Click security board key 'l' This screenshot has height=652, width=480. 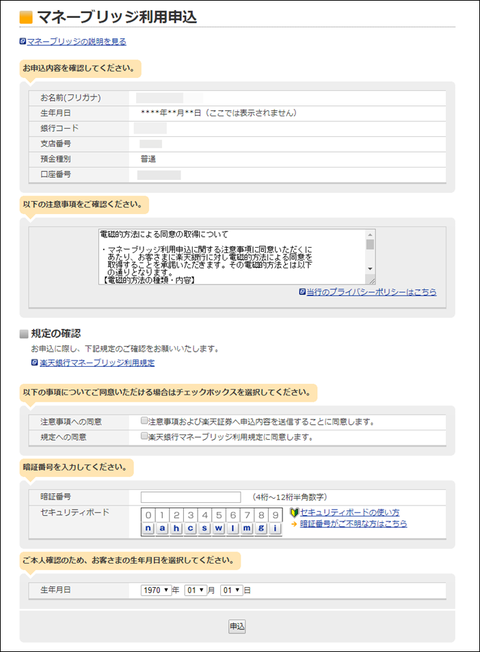click(x=233, y=528)
